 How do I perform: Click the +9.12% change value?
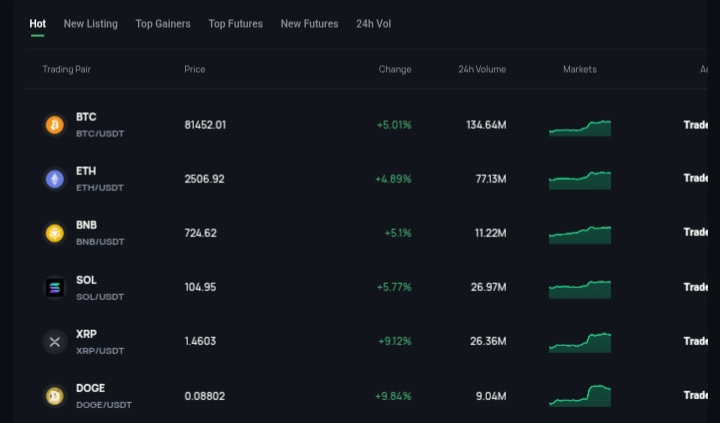click(x=394, y=341)
